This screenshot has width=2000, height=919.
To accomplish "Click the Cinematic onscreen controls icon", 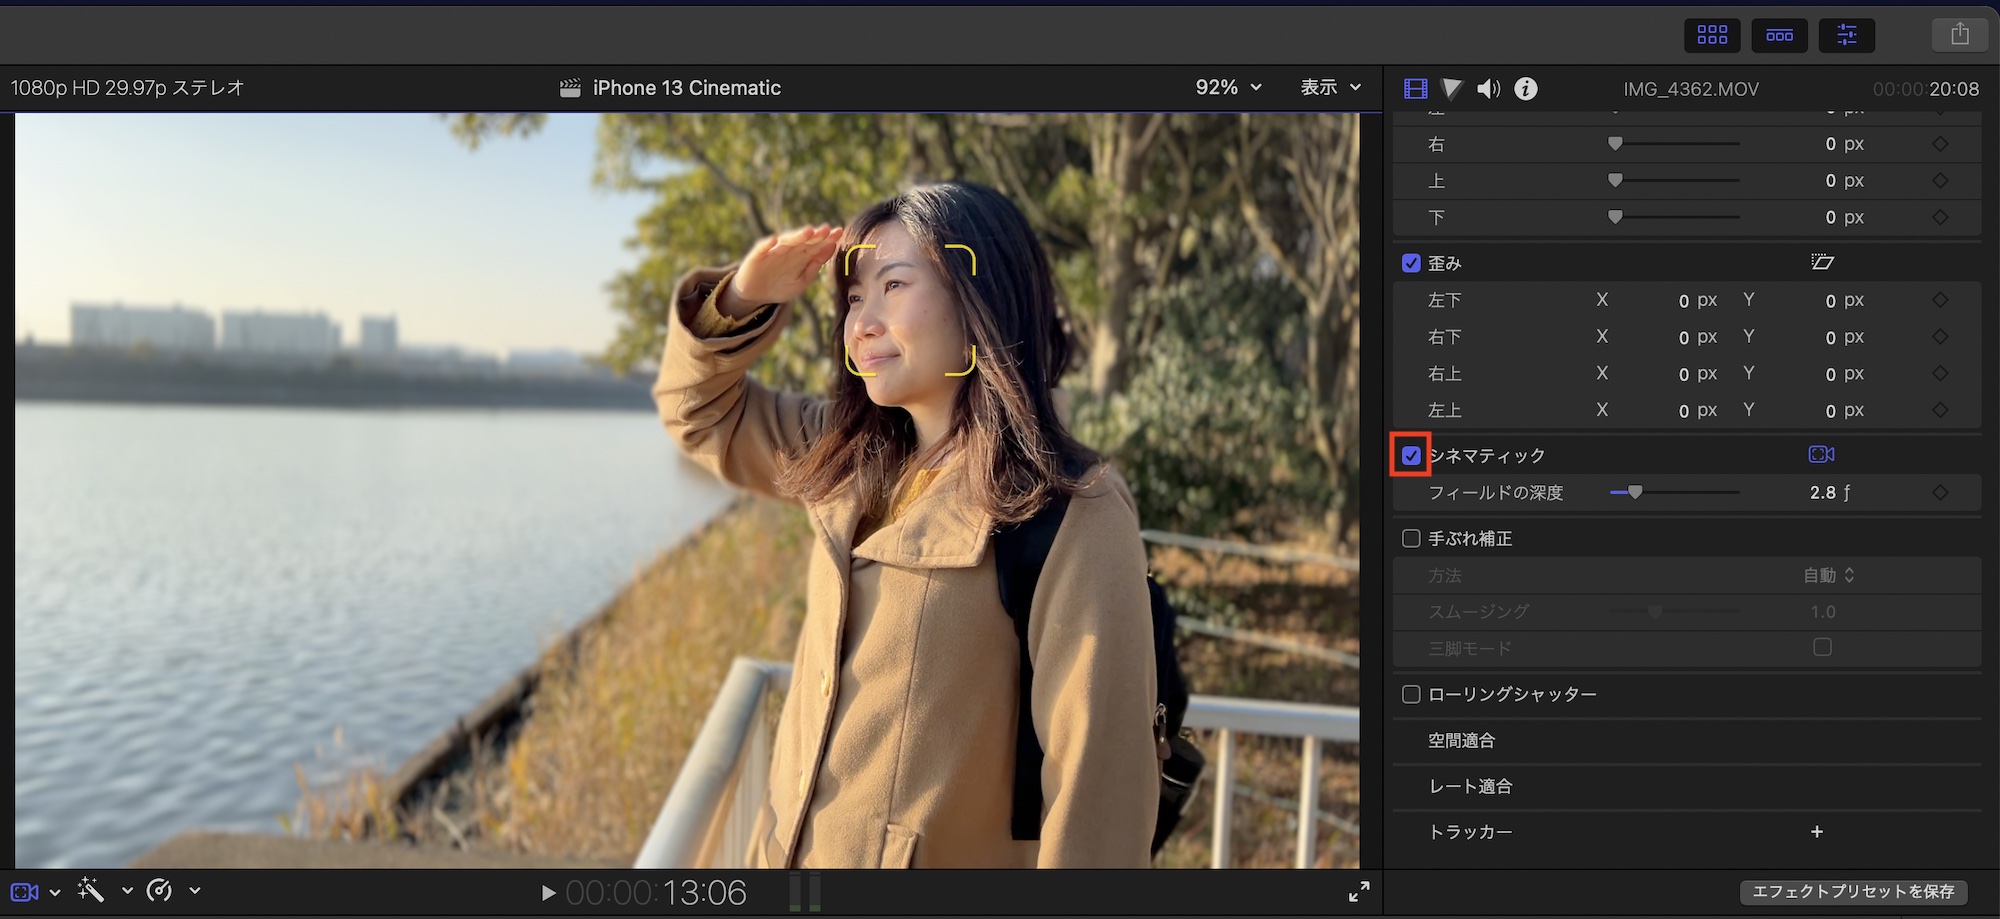I will pyautogui.click(x=1821, y=455).
